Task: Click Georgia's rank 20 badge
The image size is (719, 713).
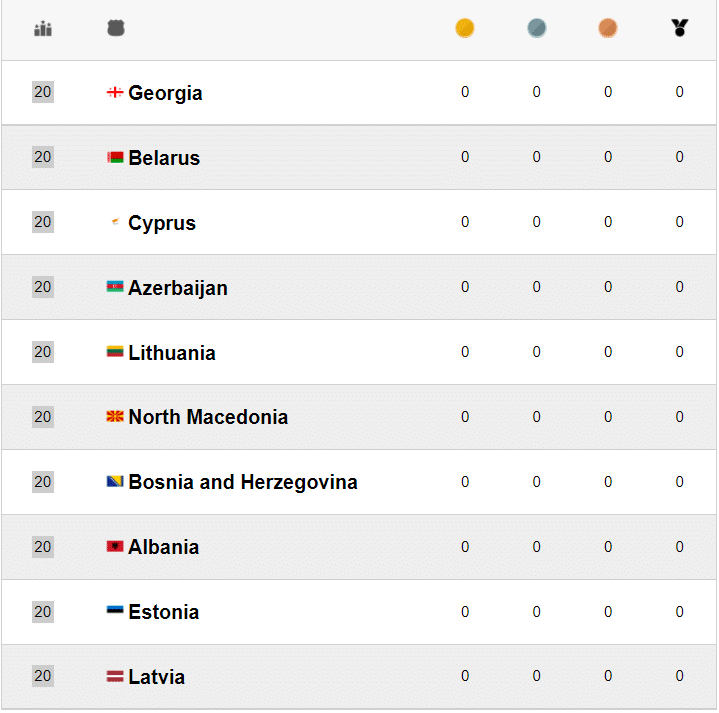Action: (42, 92)
